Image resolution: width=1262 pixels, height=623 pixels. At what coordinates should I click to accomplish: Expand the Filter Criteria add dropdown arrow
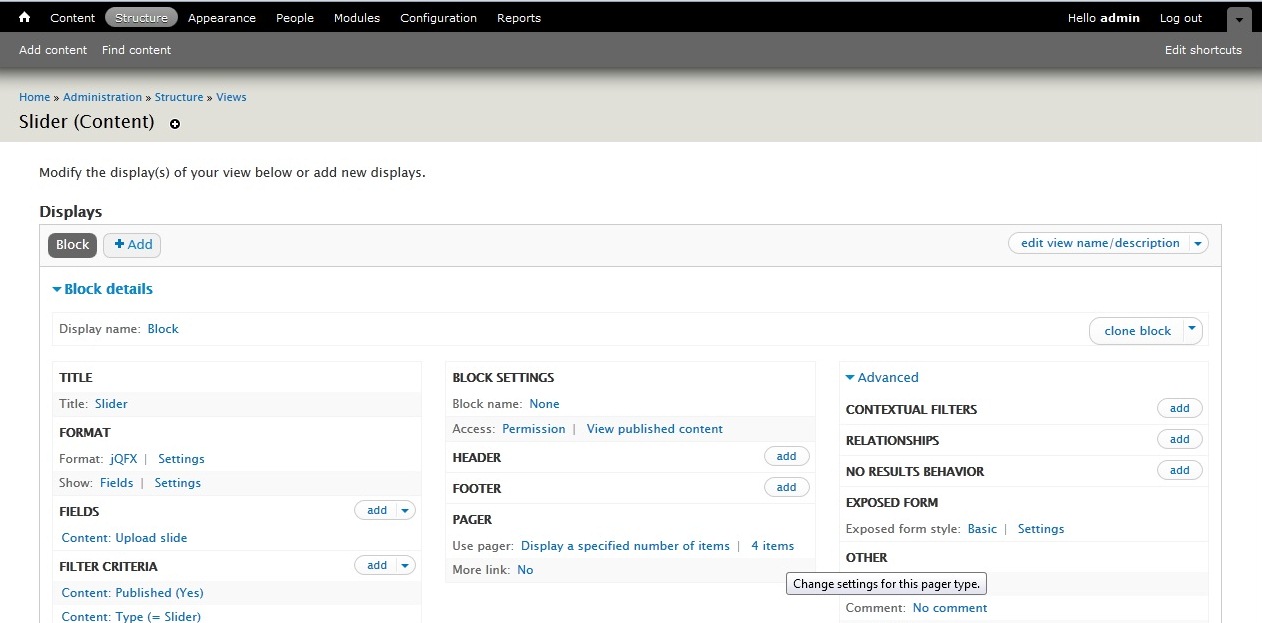[x=405, y=565]
